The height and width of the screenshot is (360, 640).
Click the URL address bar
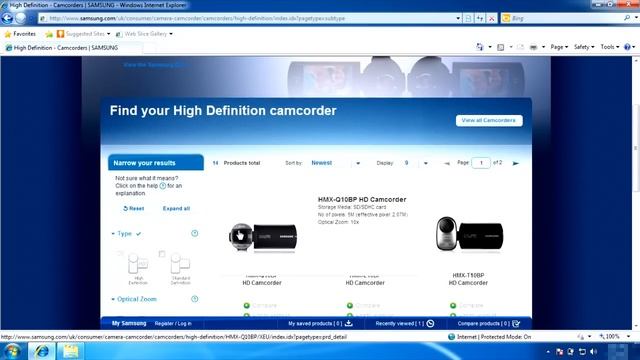pos(251,18)
